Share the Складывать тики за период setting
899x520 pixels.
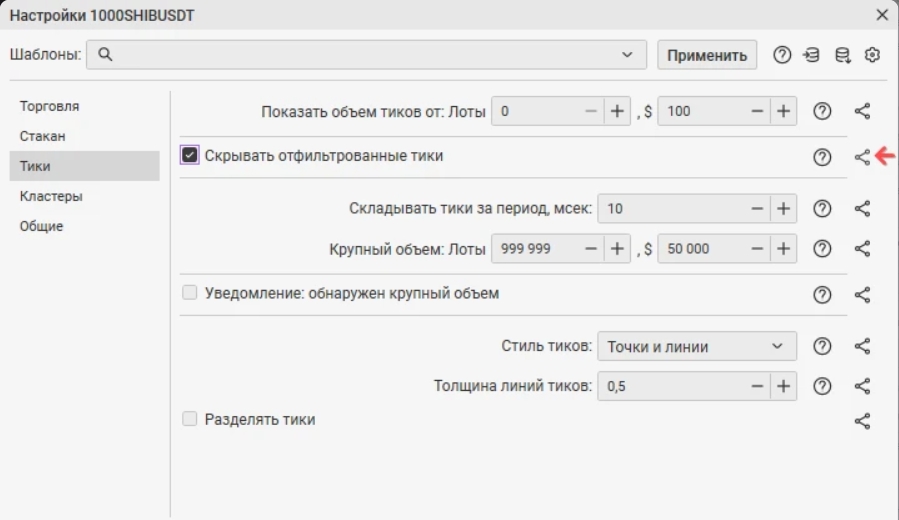[862, 209]
